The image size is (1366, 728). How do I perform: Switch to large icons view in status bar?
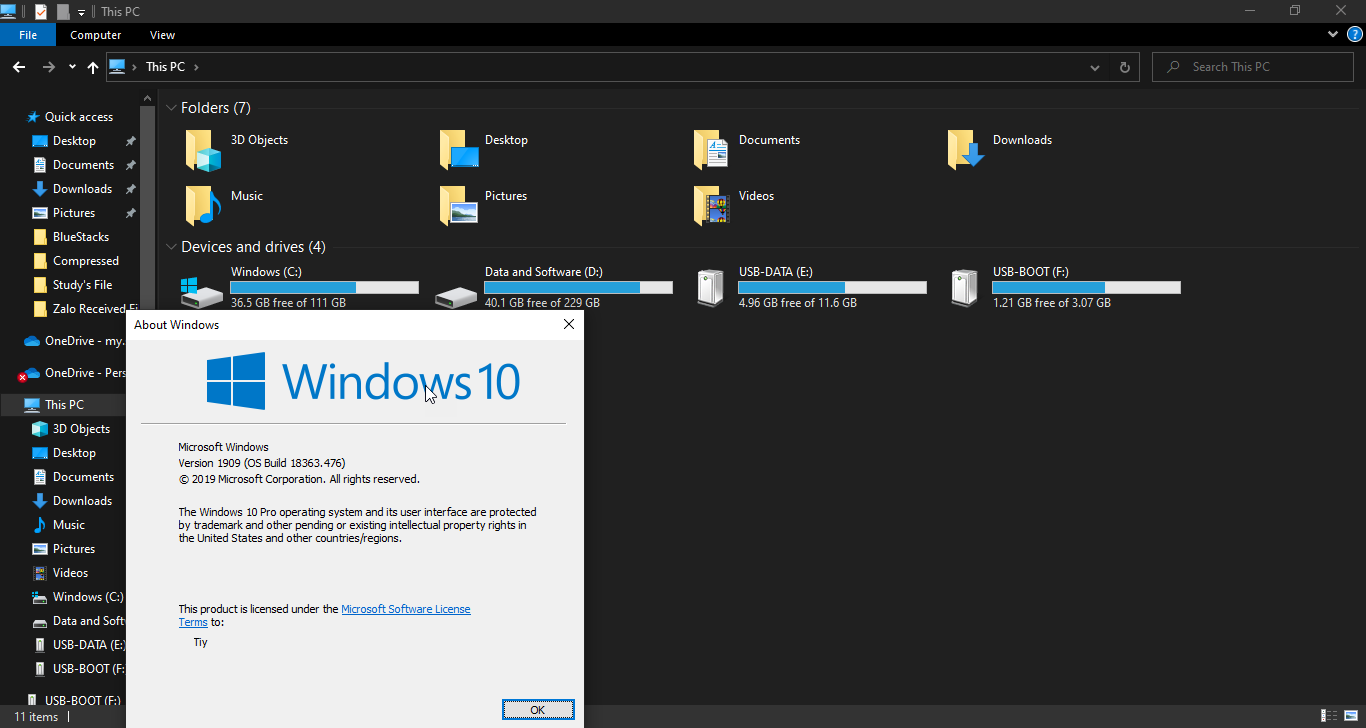click(x=1350, y=716)
